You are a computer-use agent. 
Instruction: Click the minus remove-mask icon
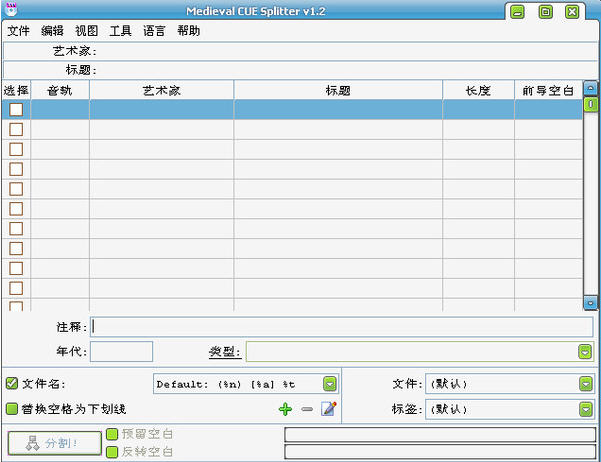tap(307, 409)
